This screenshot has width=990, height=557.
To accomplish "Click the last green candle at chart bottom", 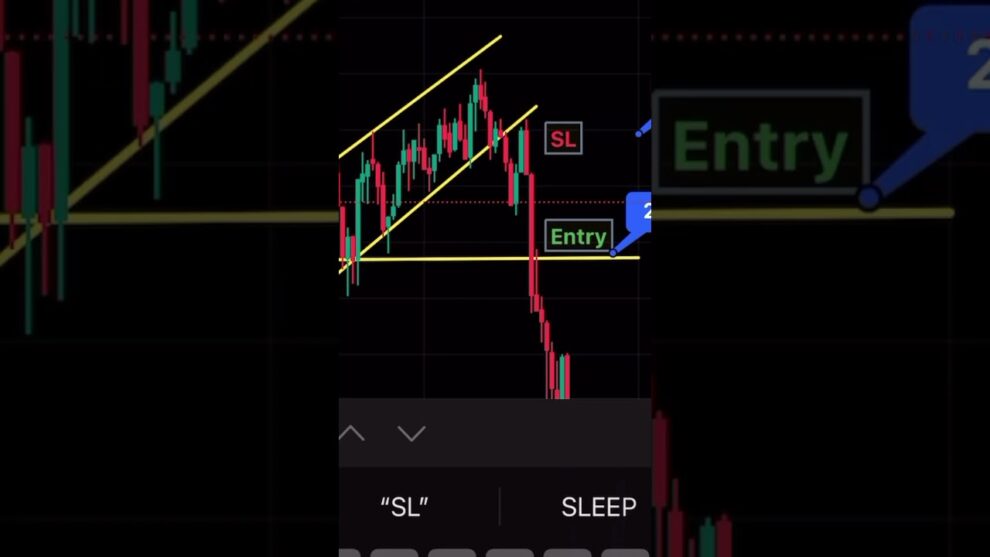I will [x=562, y=377].
